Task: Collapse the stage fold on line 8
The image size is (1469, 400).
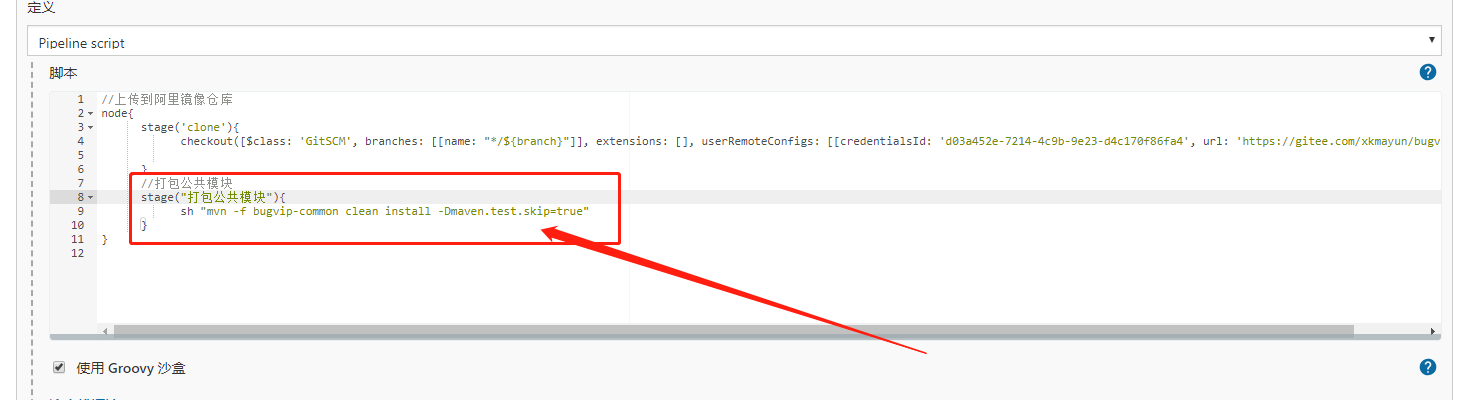Action: [91, 197]
